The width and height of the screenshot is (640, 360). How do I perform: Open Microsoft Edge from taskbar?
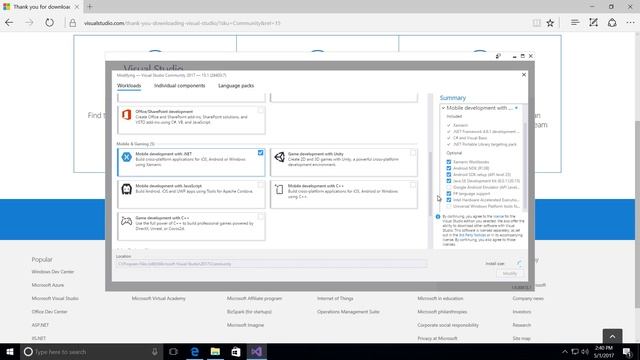click(195, 351)
